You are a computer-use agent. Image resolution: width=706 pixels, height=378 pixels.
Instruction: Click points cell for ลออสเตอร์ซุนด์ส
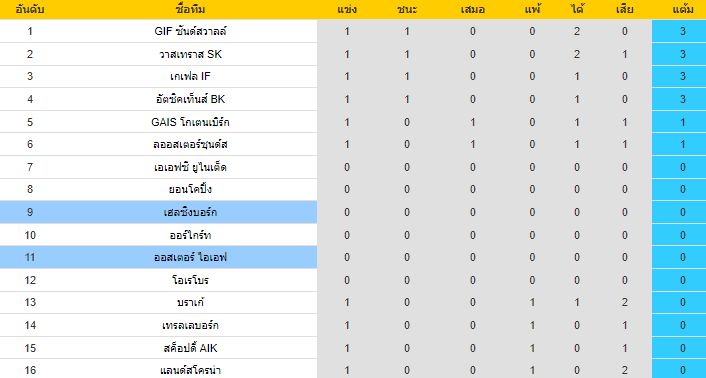pos(679,144)
